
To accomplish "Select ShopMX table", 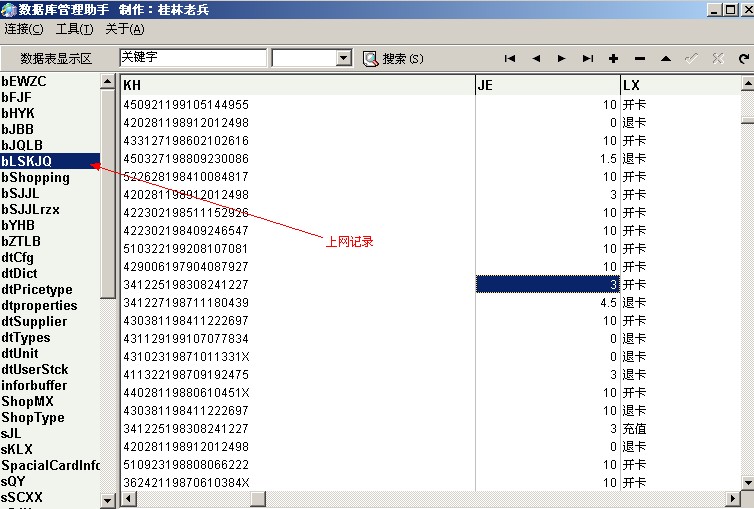I will (27, 401).
